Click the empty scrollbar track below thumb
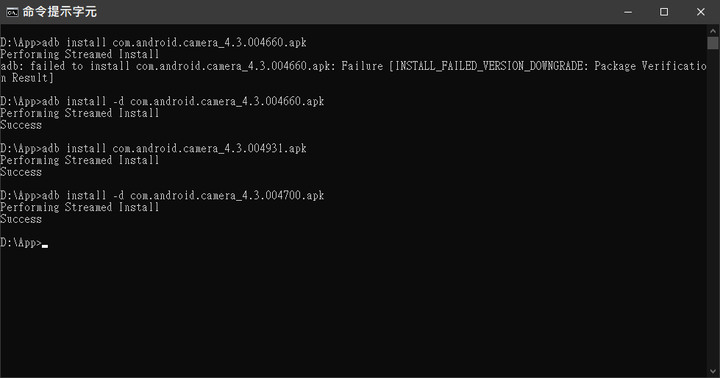This screenshot has height=378, width=720. coord(713,207)
